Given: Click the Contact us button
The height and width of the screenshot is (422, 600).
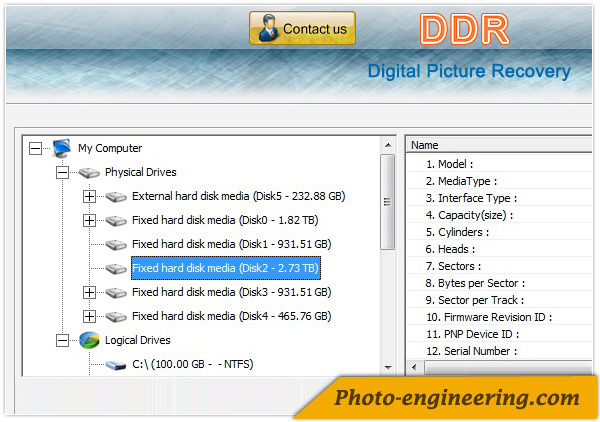Looking at the screenshot, I should tap(302, 28).
